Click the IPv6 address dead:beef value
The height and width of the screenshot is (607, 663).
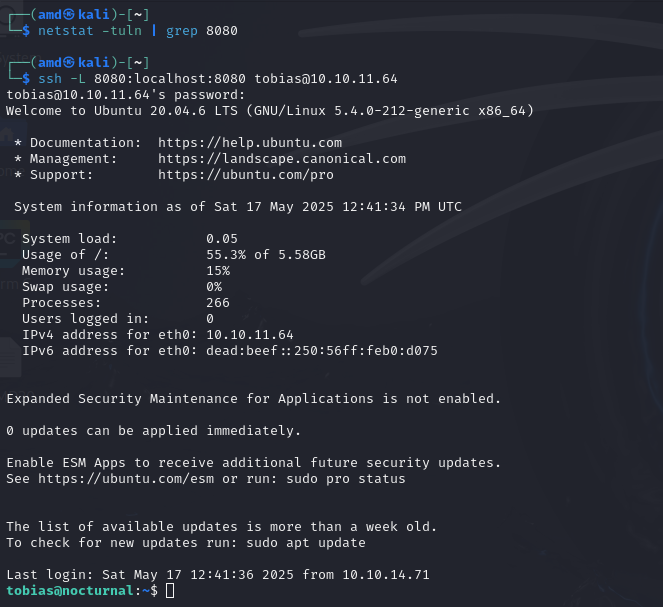(x=321, y=351)
